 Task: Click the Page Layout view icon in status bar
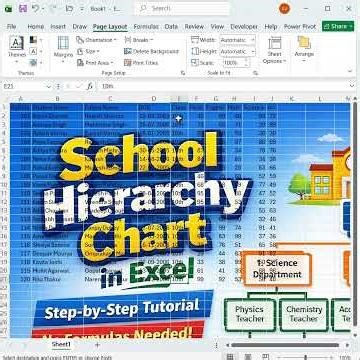248,357
